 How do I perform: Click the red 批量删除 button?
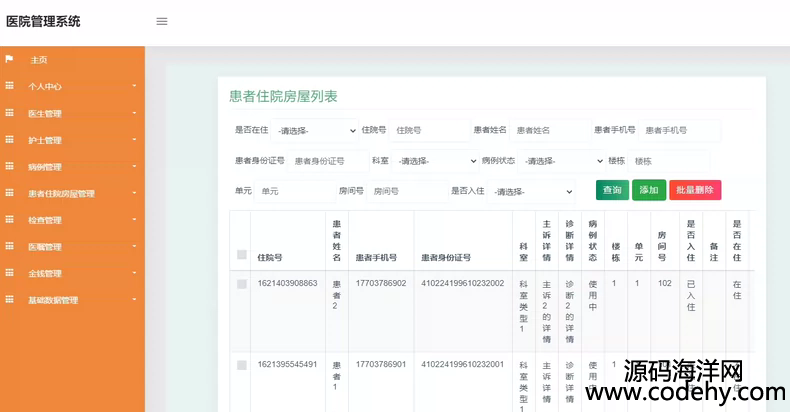tap(695, 190)
